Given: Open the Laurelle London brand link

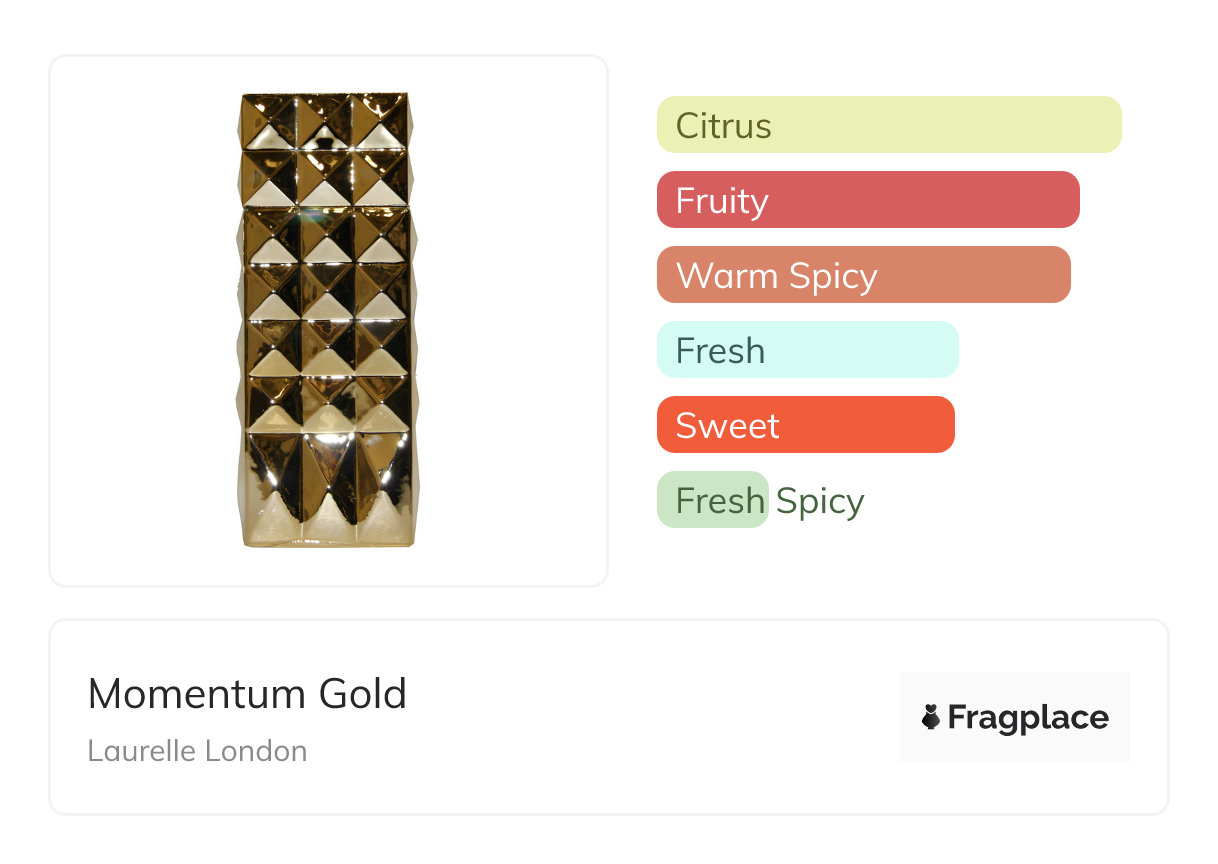Looking at the screenshot, I should pos(197,751).
